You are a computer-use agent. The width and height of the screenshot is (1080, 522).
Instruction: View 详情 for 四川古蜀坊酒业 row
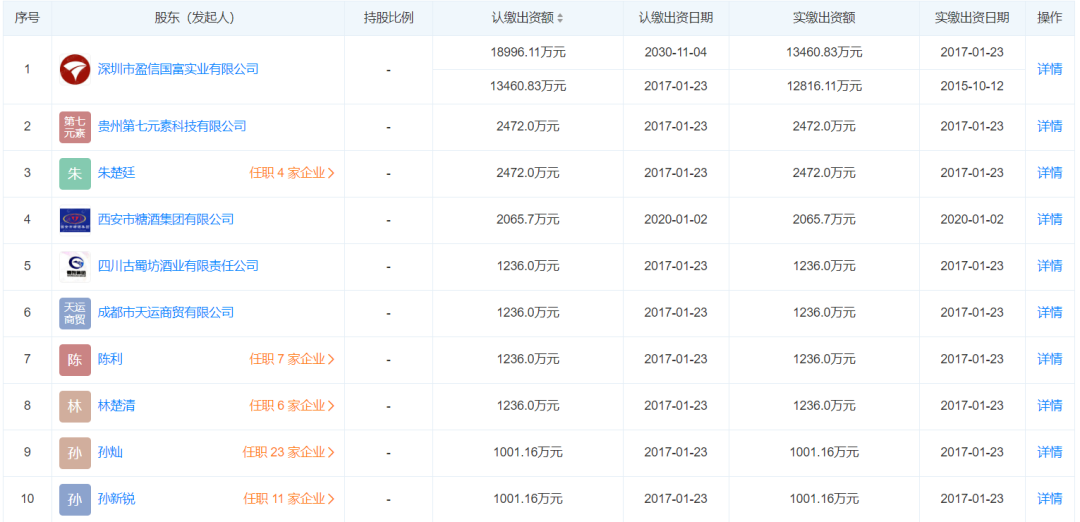point(1050,266)
